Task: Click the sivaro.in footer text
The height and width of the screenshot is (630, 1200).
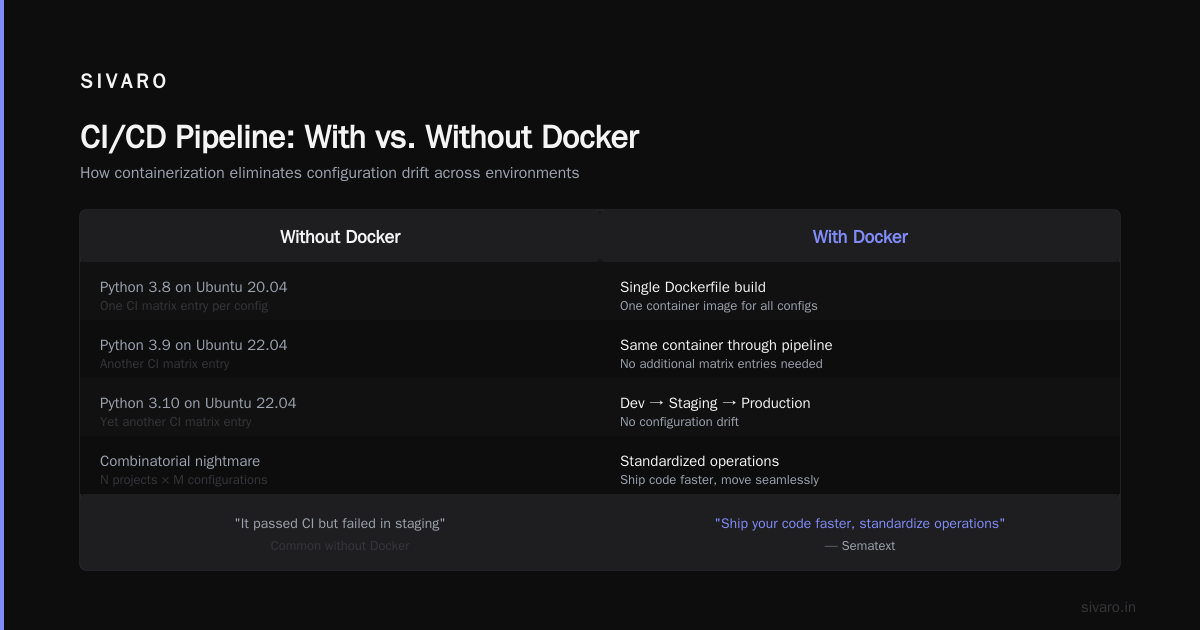Action: click(1108, 607)
